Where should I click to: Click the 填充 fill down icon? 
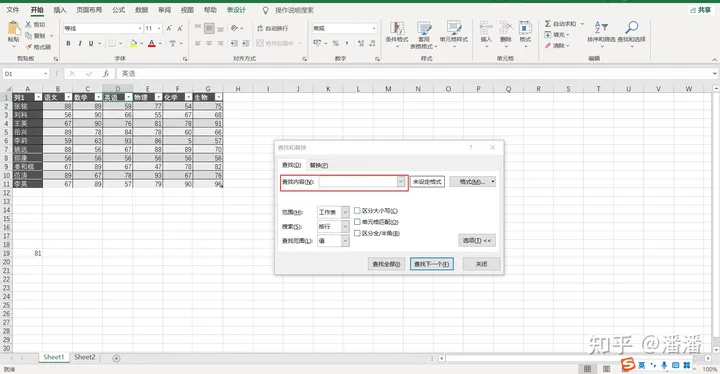click(x=548, y=34)
